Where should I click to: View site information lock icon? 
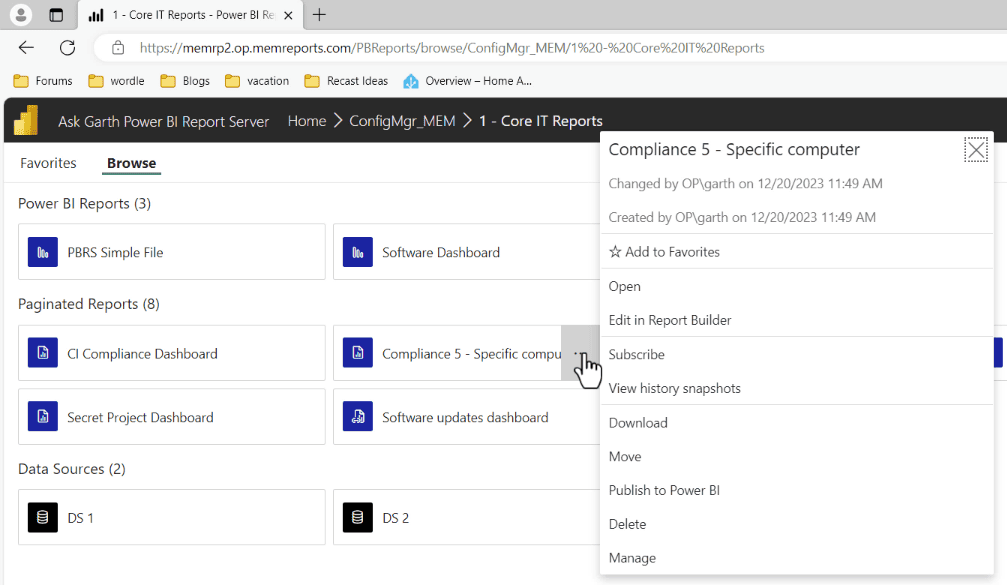pyautogui.click(x=118, y=48)
